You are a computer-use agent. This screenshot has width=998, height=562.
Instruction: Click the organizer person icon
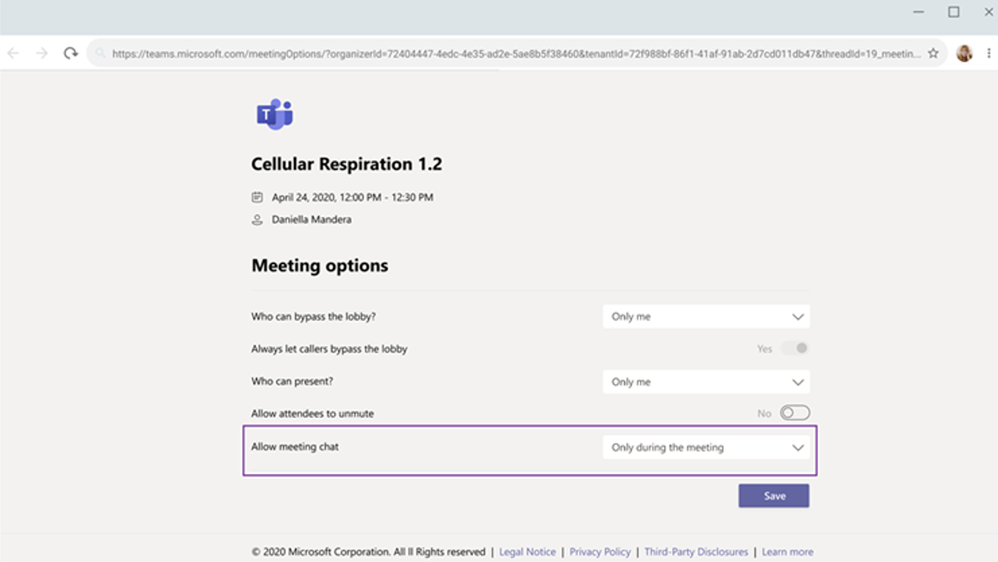tap(257, 220)
